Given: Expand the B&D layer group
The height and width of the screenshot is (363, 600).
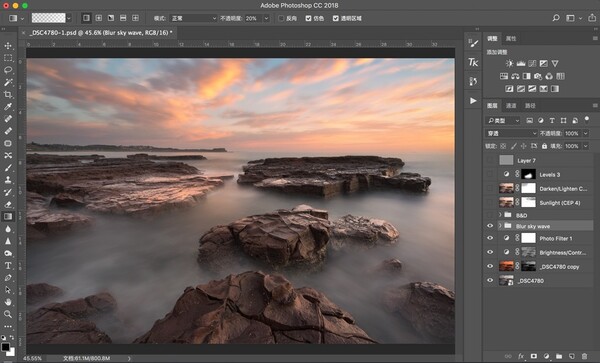Looking at the screenshot, I should tap(500, 215).
